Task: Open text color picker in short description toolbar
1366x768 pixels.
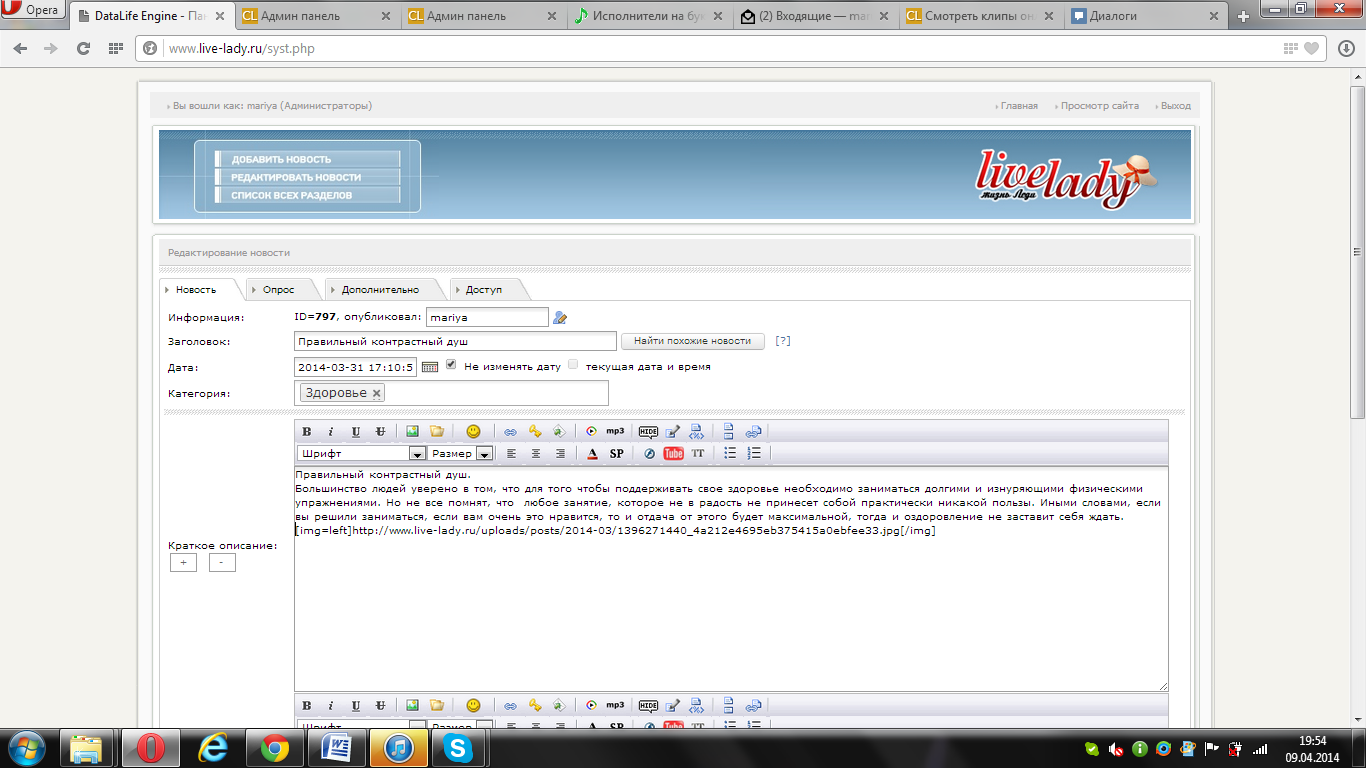Action: [592, 453]
